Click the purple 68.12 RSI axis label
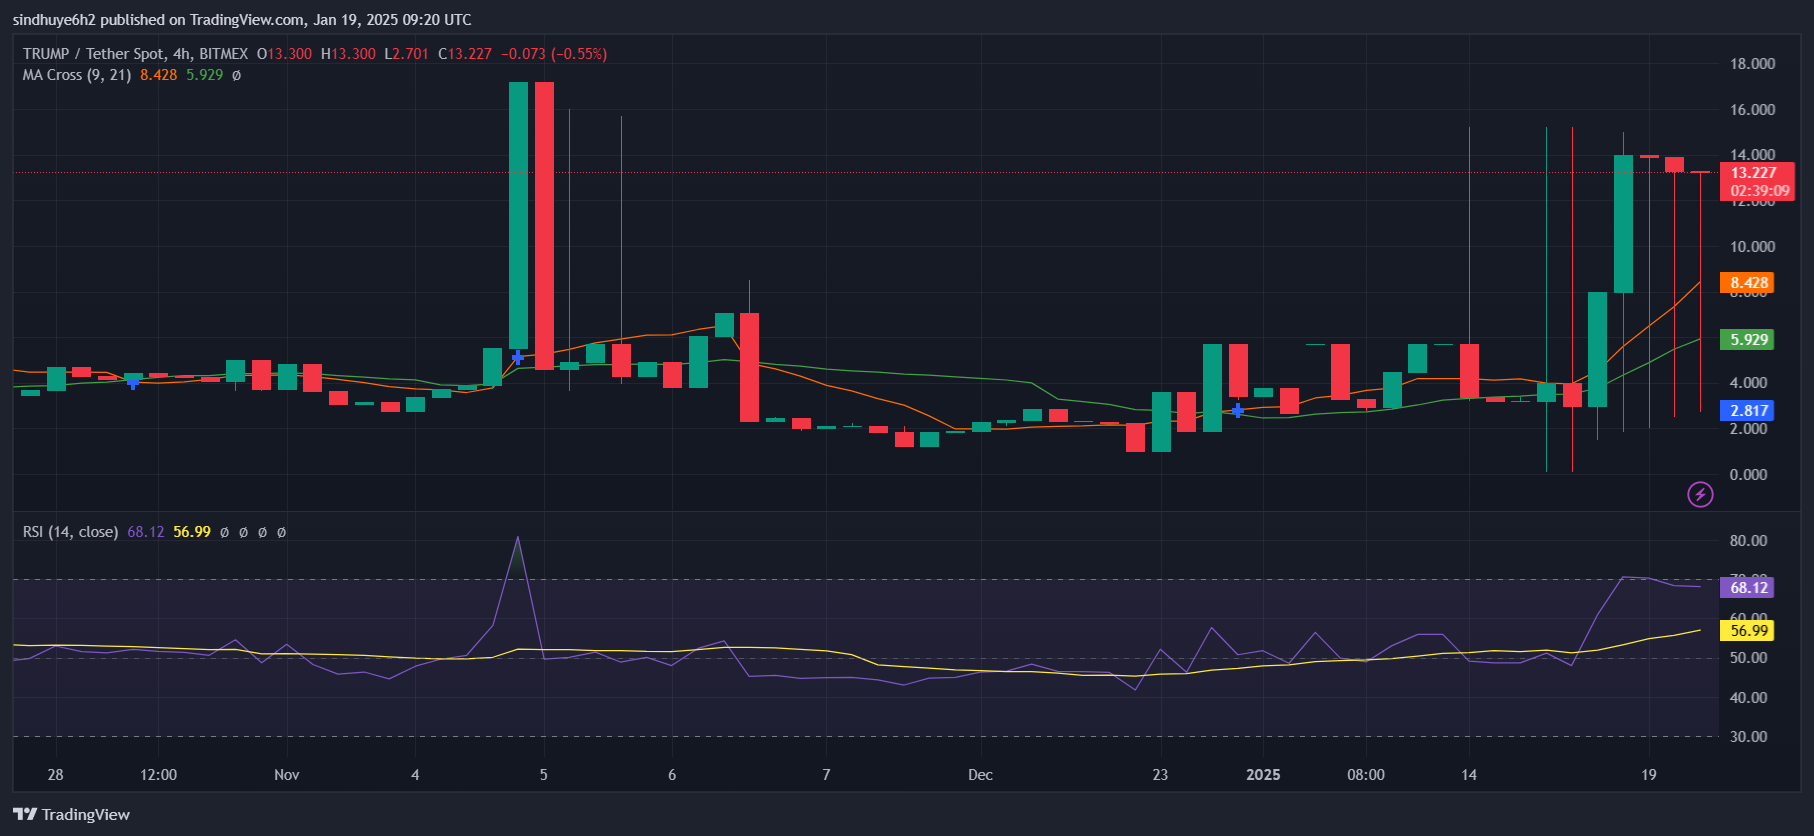 [x=1747, y=587]
